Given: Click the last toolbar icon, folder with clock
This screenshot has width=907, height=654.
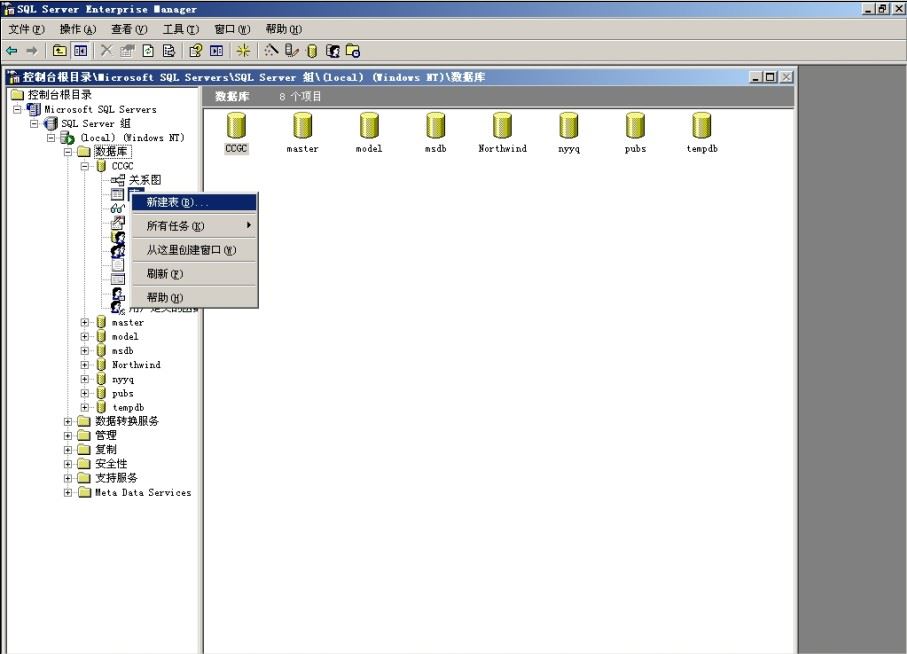Looking at the screenshot, I should pyautogui.click(x=353, y=51).
